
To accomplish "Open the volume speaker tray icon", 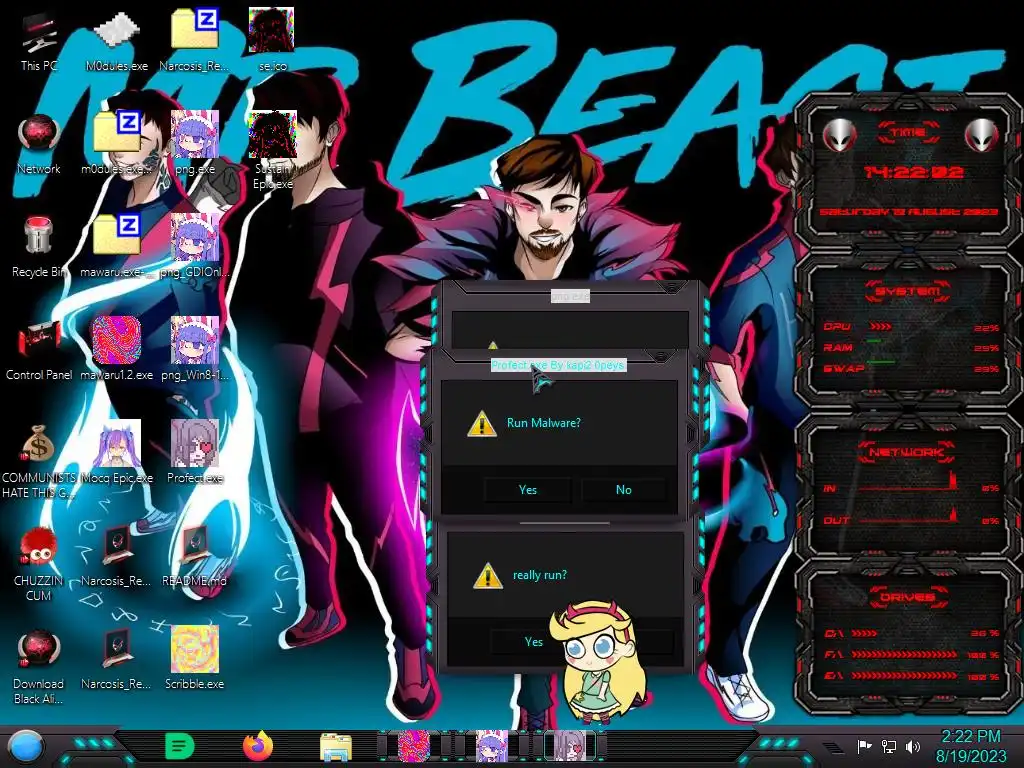I will 913,746.
